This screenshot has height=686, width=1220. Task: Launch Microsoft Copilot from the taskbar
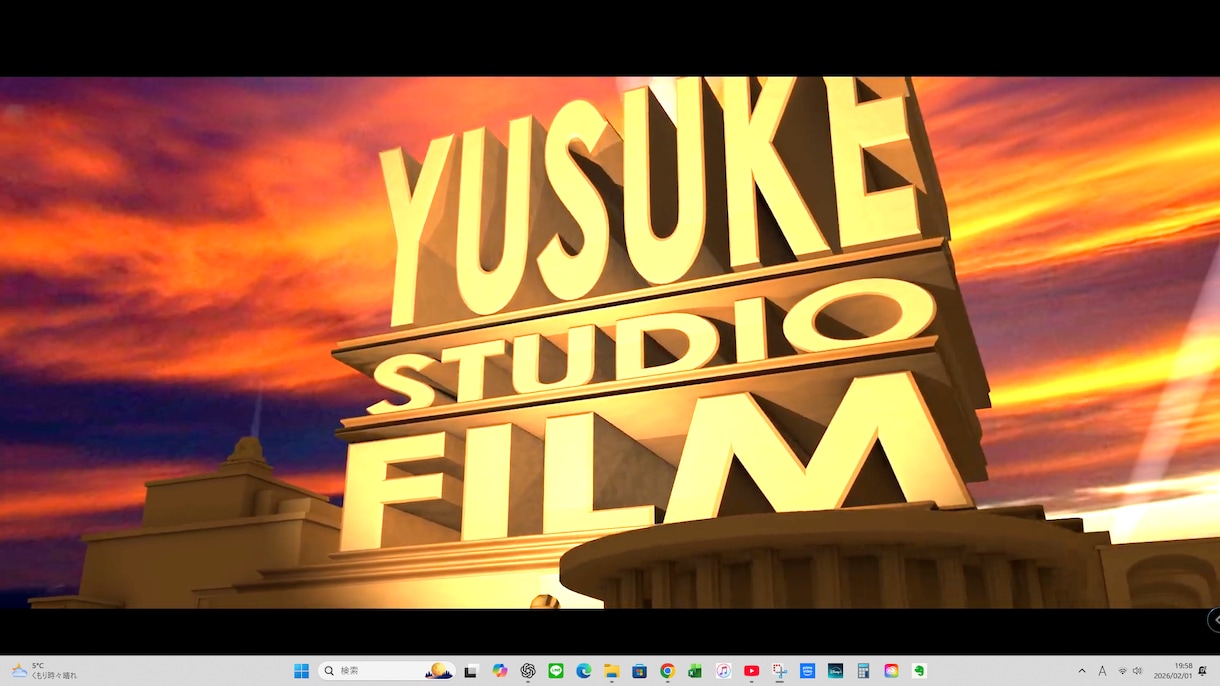click(500, 671)
